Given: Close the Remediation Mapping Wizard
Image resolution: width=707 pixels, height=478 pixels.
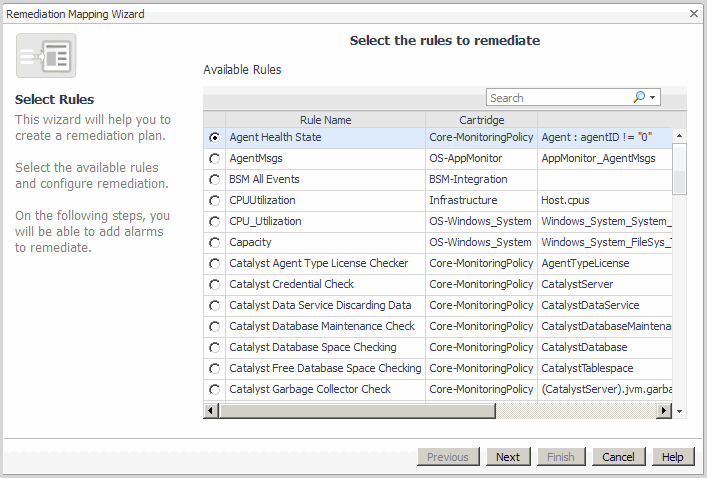Looking at the screenshot, I should pyautogui.click(x=694, y=14).
